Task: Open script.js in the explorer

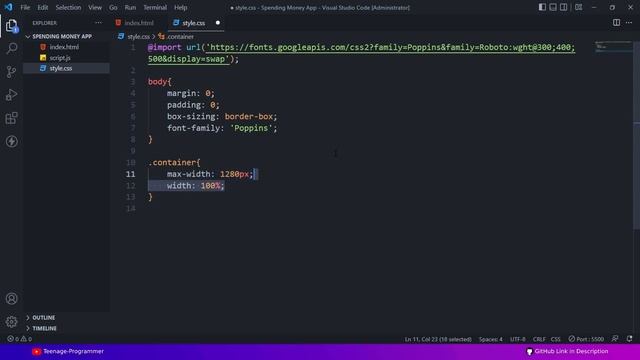Action: (x=60, y=58)
